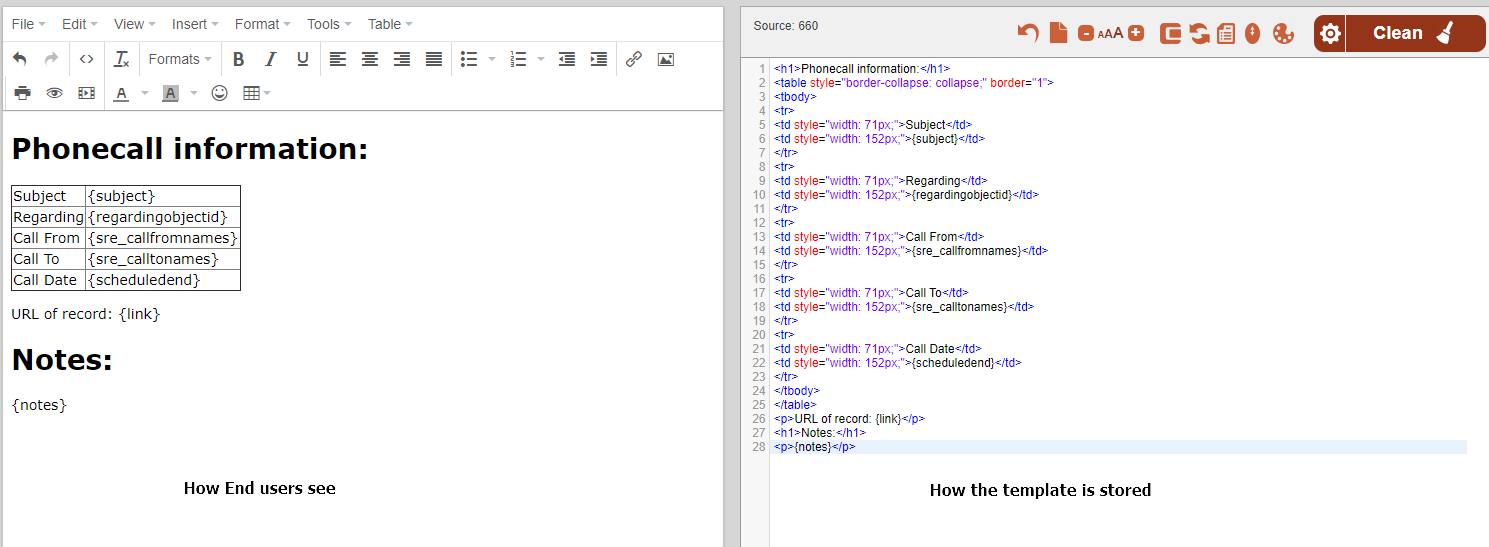Screen dimensions: 1489x547
Task: Align text left
Action: [x=338, y=59]
